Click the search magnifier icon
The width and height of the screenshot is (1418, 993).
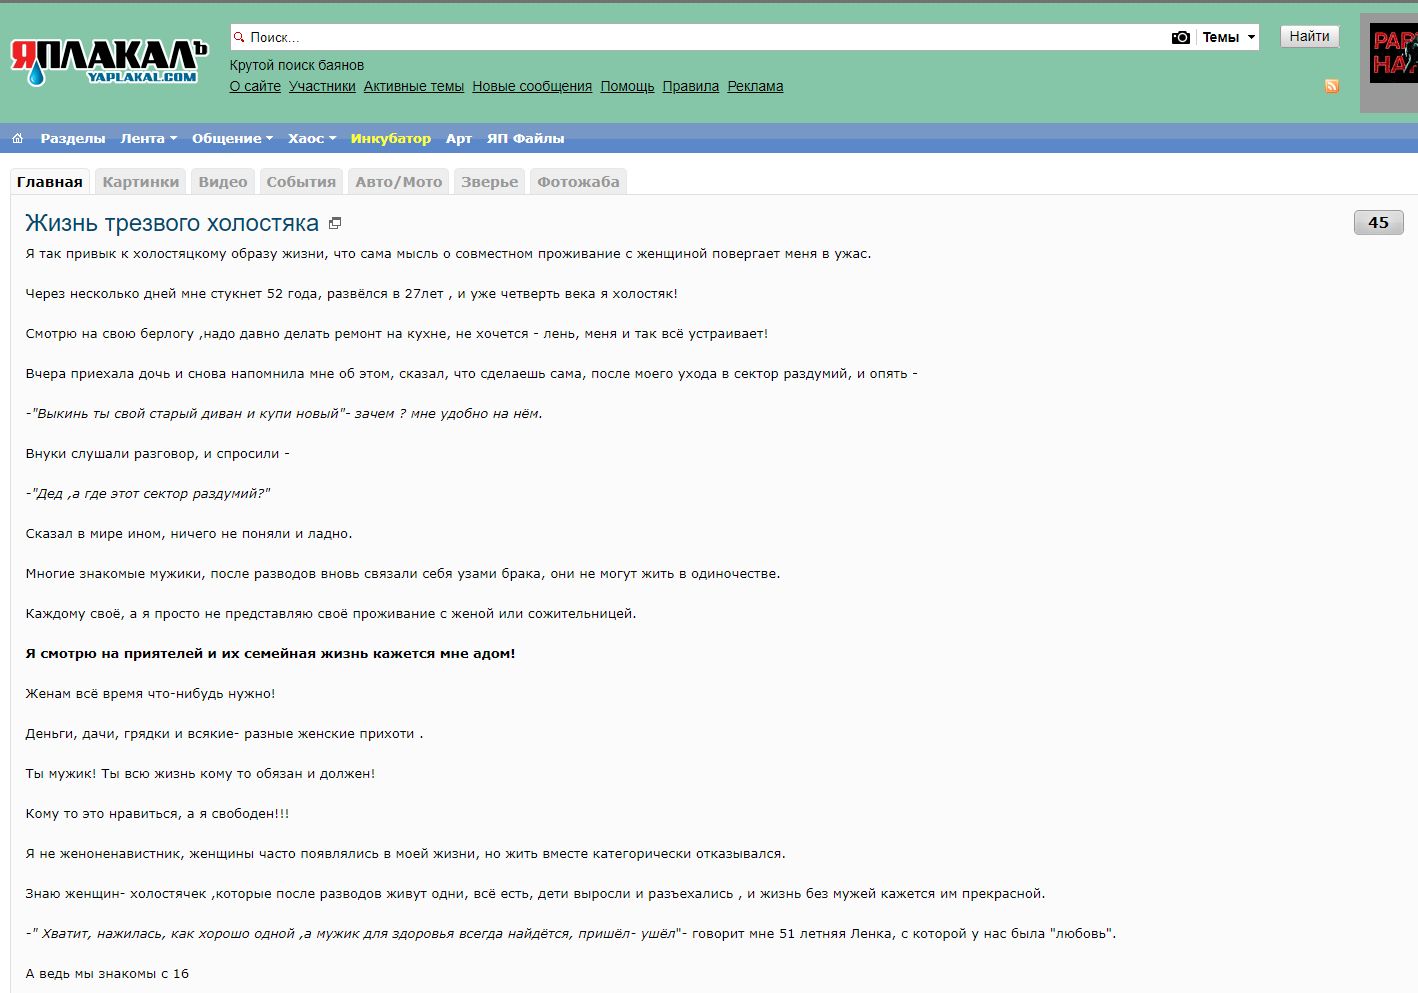pyautogui.click(x=239, y=37)
